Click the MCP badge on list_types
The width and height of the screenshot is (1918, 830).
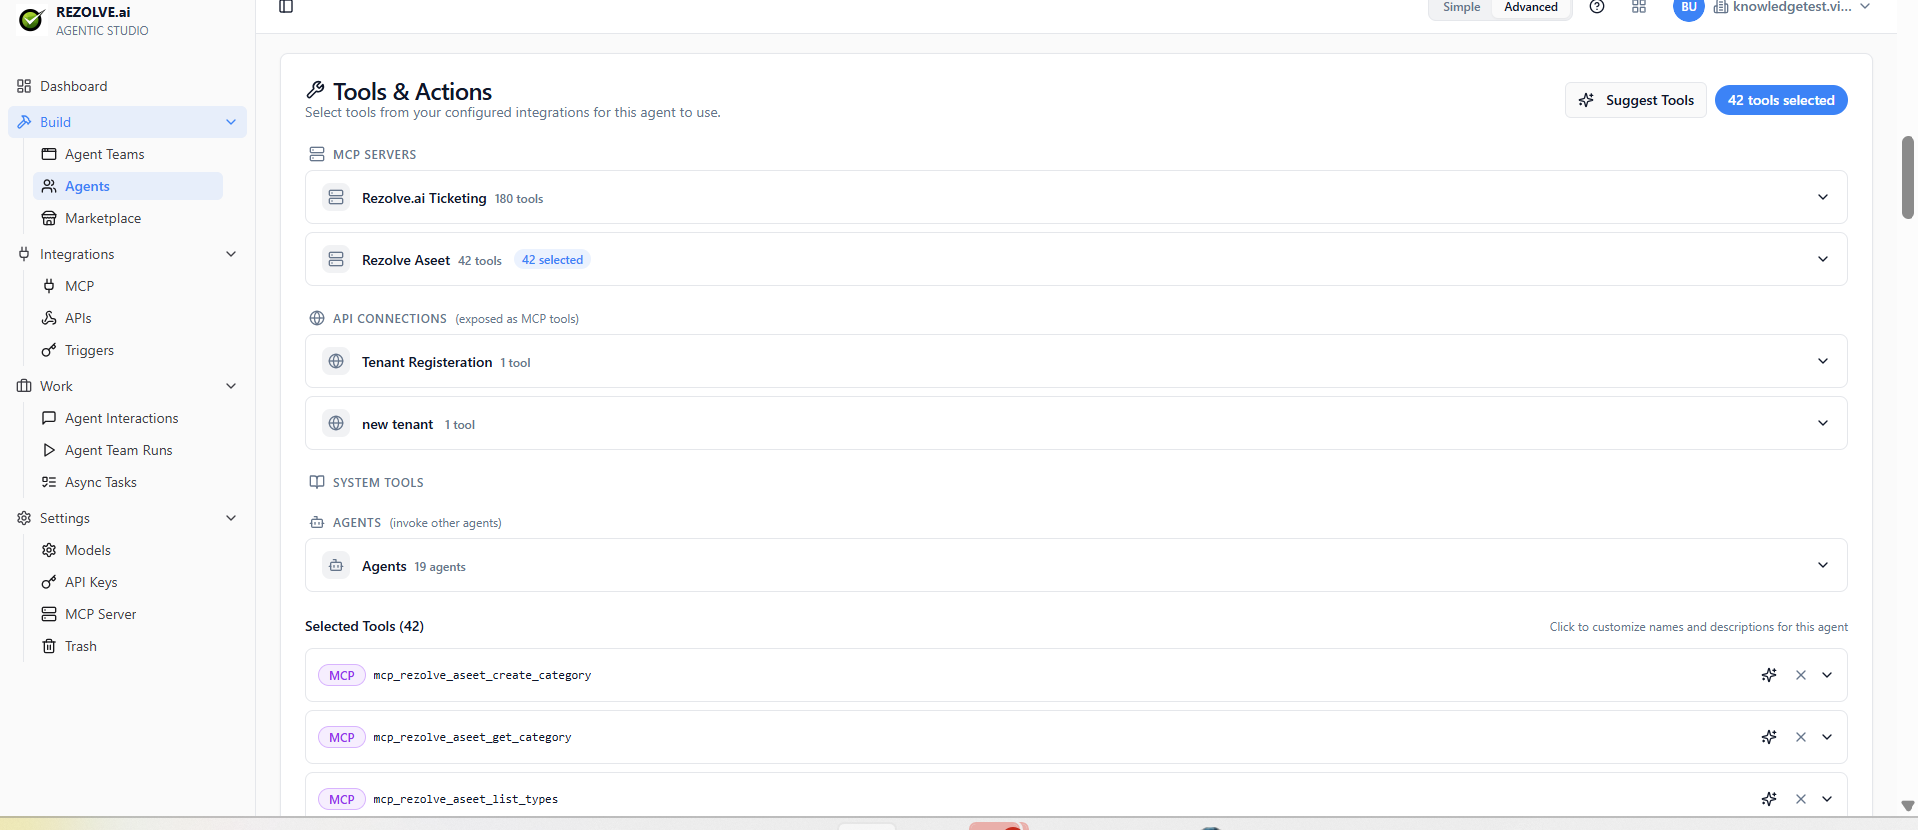pos(342,800)
